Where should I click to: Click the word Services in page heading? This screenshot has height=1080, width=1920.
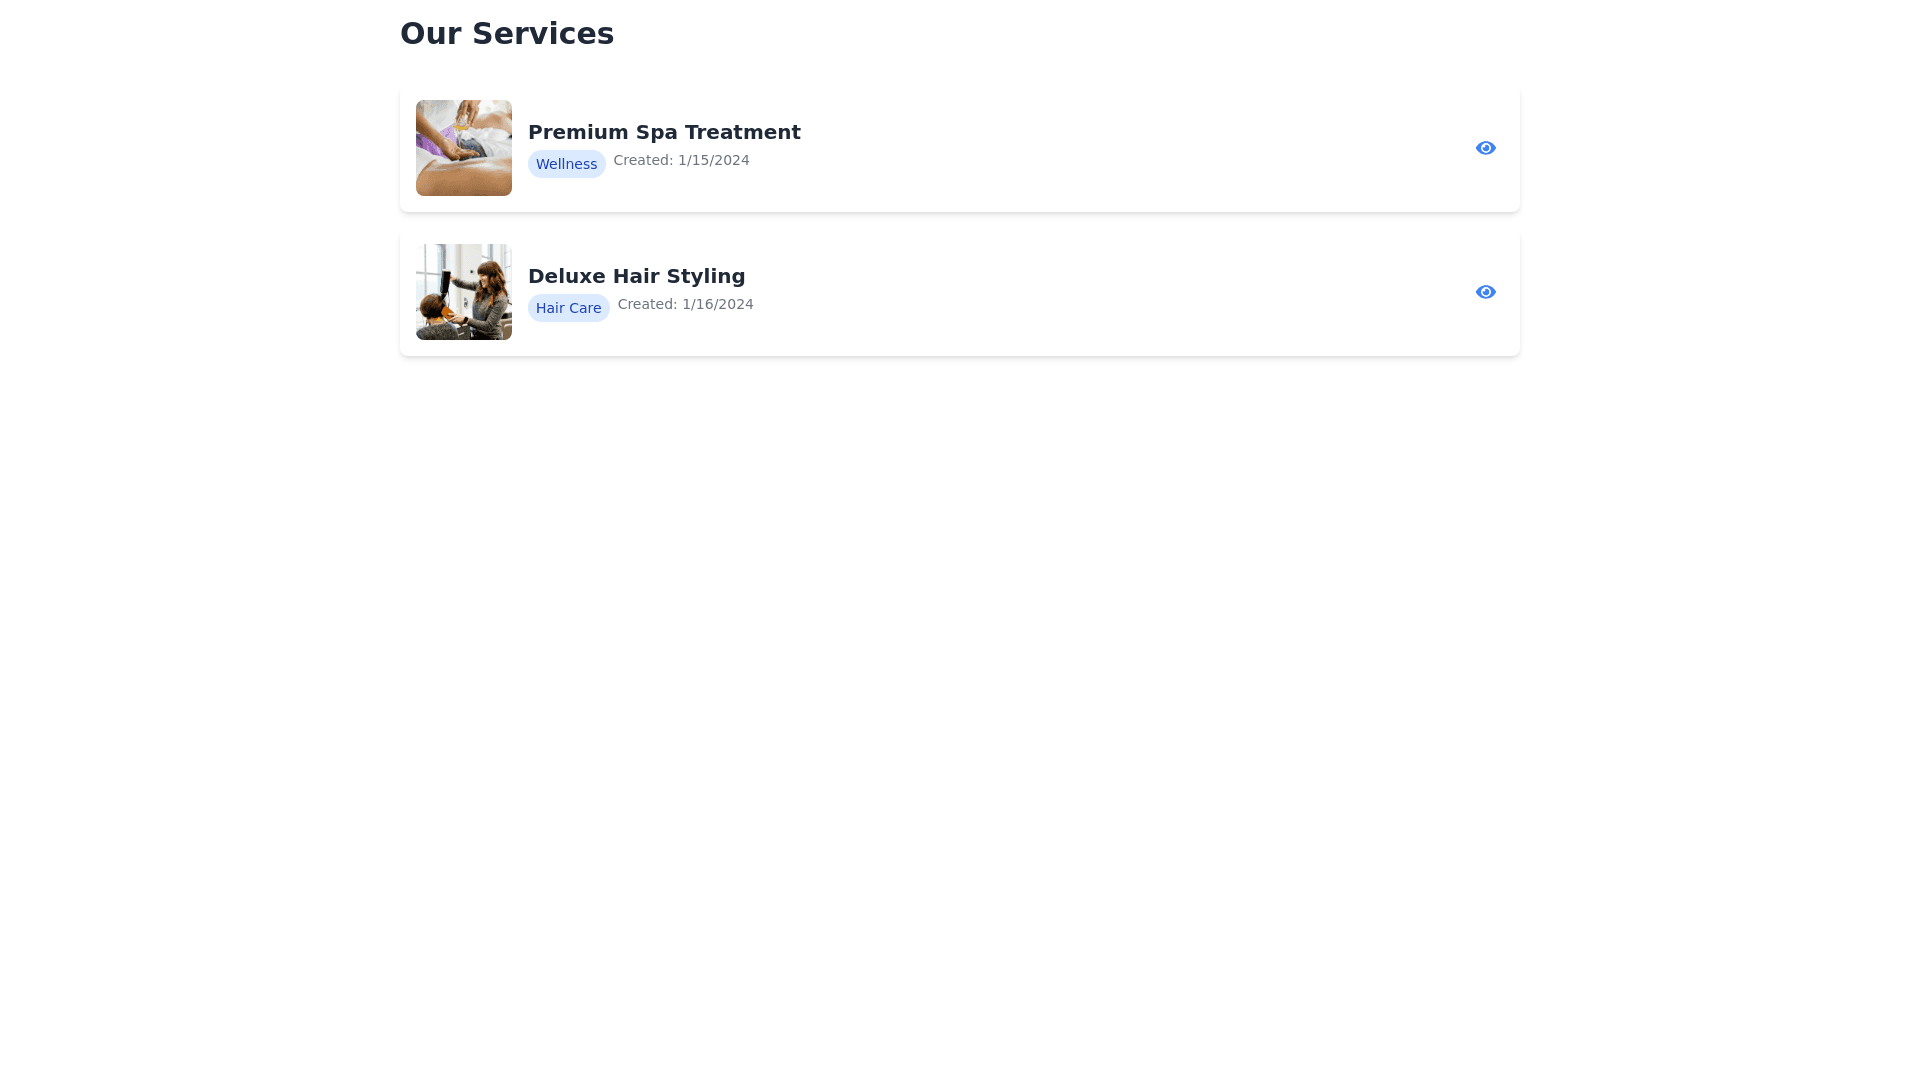pos(543,34)
